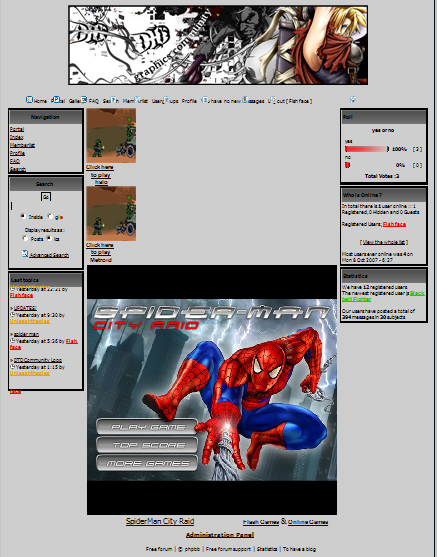Open Unleashthepies link under UPDATES! topic
The width and height of the screenshot is (437, 557).
coord(30,321)
